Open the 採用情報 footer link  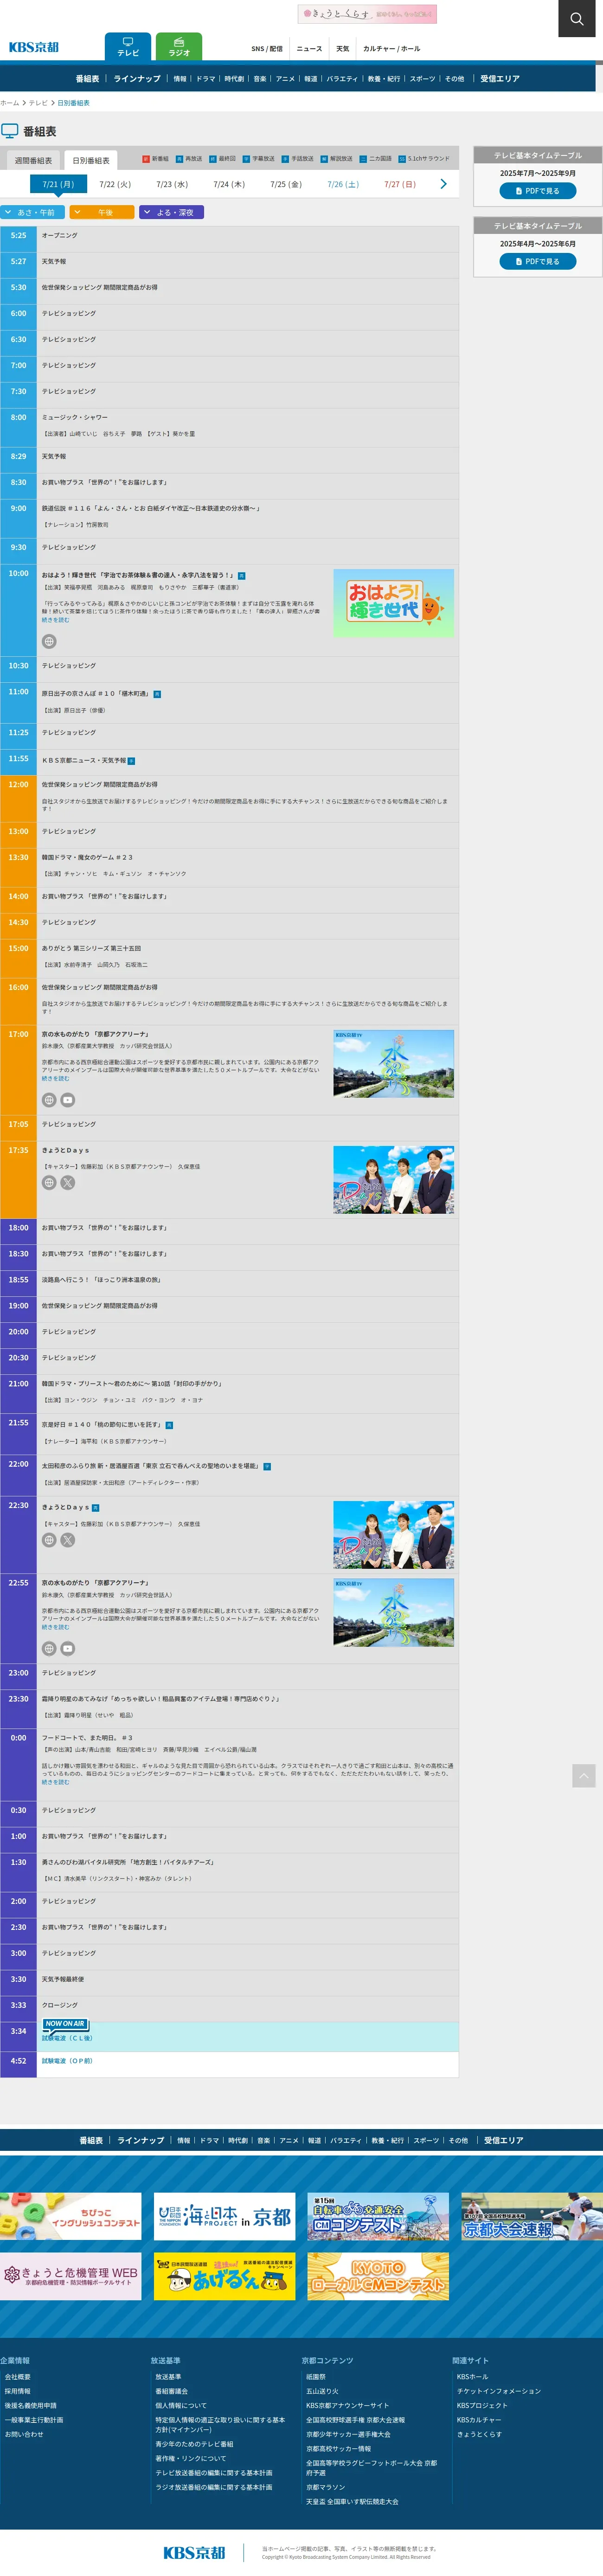pyautogui.click(x=18, y=2391)
